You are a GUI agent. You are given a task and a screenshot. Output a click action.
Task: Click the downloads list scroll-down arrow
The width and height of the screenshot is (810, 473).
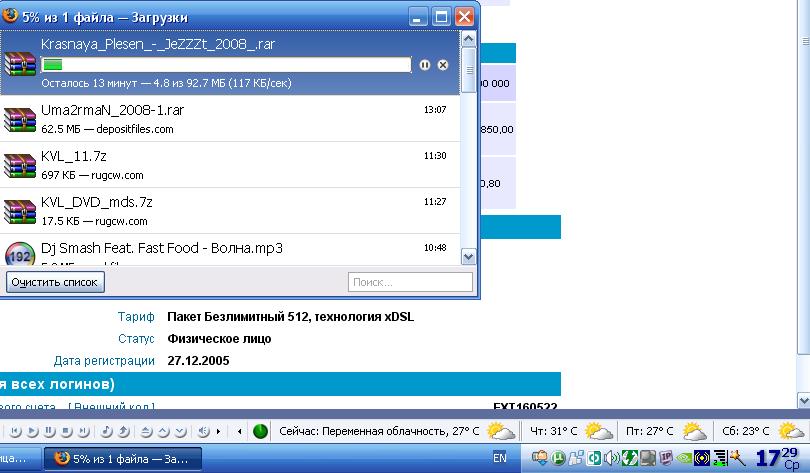point(469,257)
